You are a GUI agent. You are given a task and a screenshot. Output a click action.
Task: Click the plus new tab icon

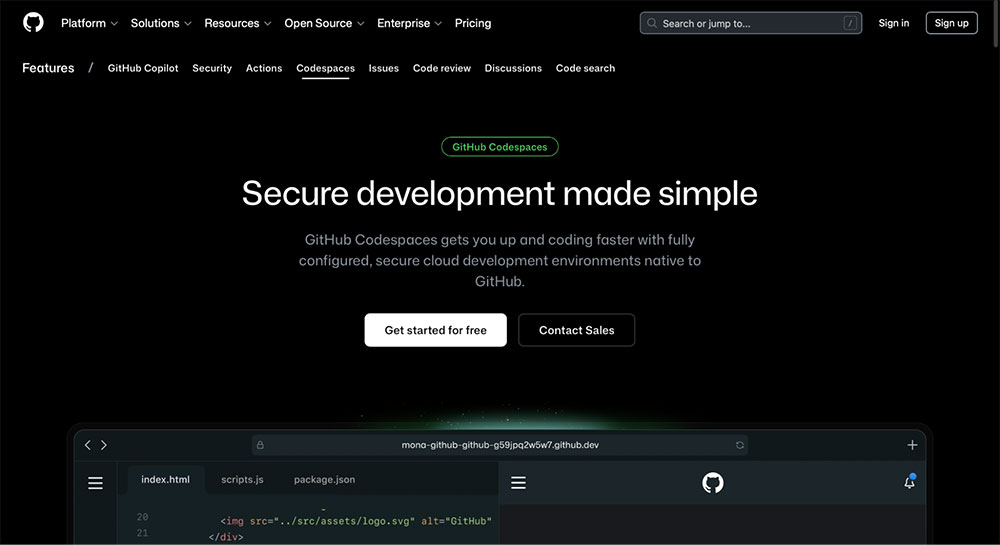click(912, 445)
